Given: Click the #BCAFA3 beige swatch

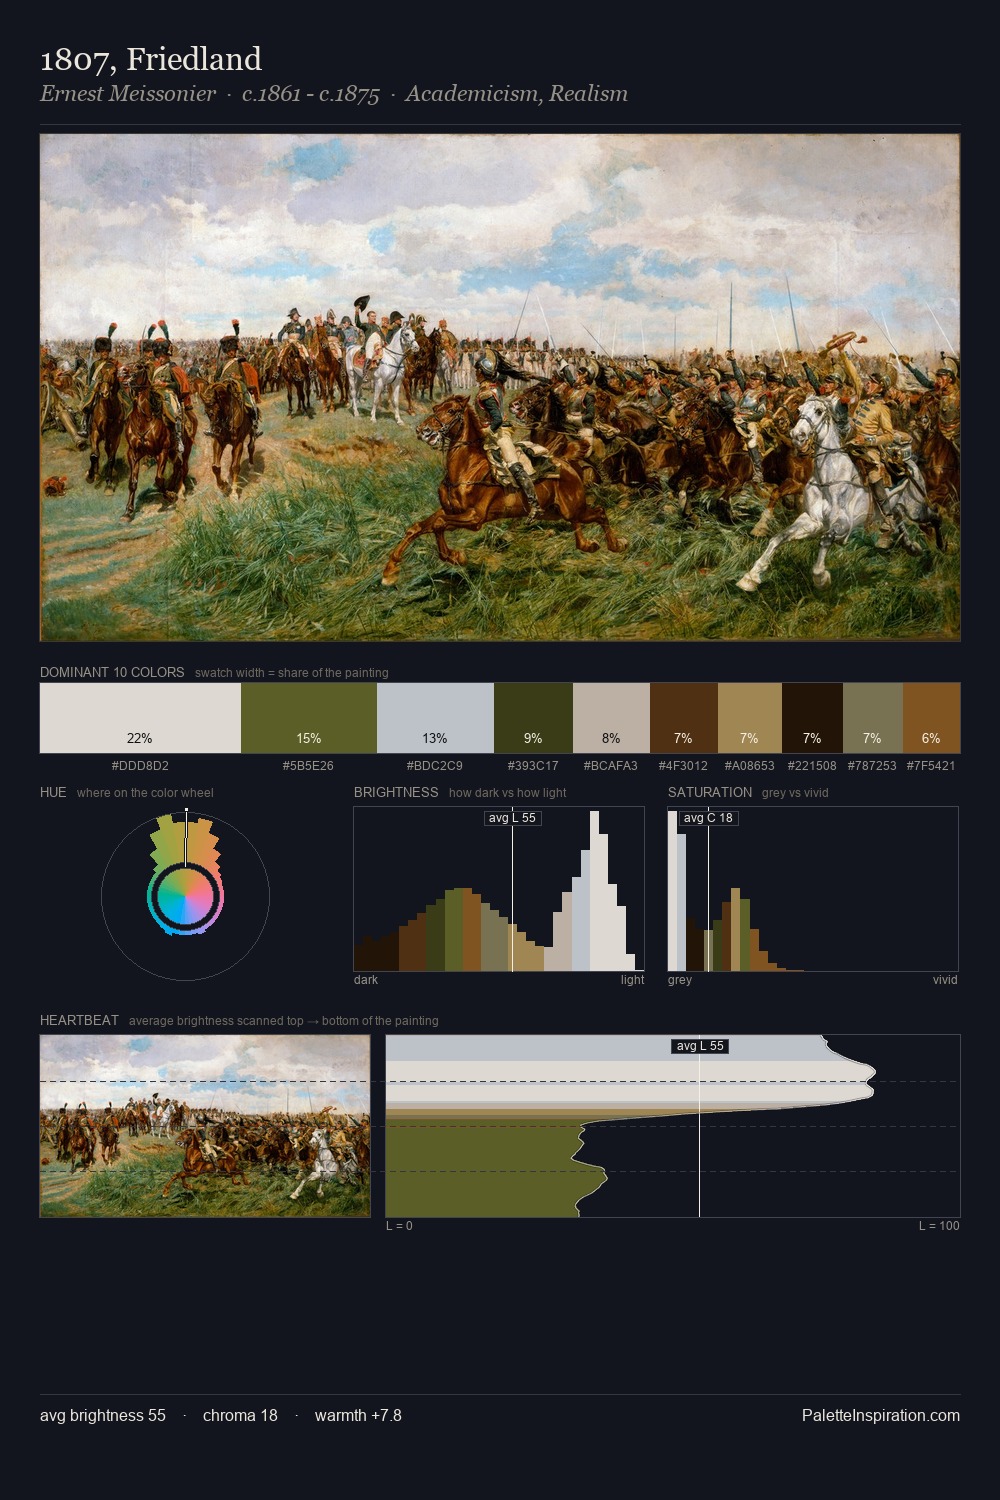Looking at the screenshot, I should point(611,718).
